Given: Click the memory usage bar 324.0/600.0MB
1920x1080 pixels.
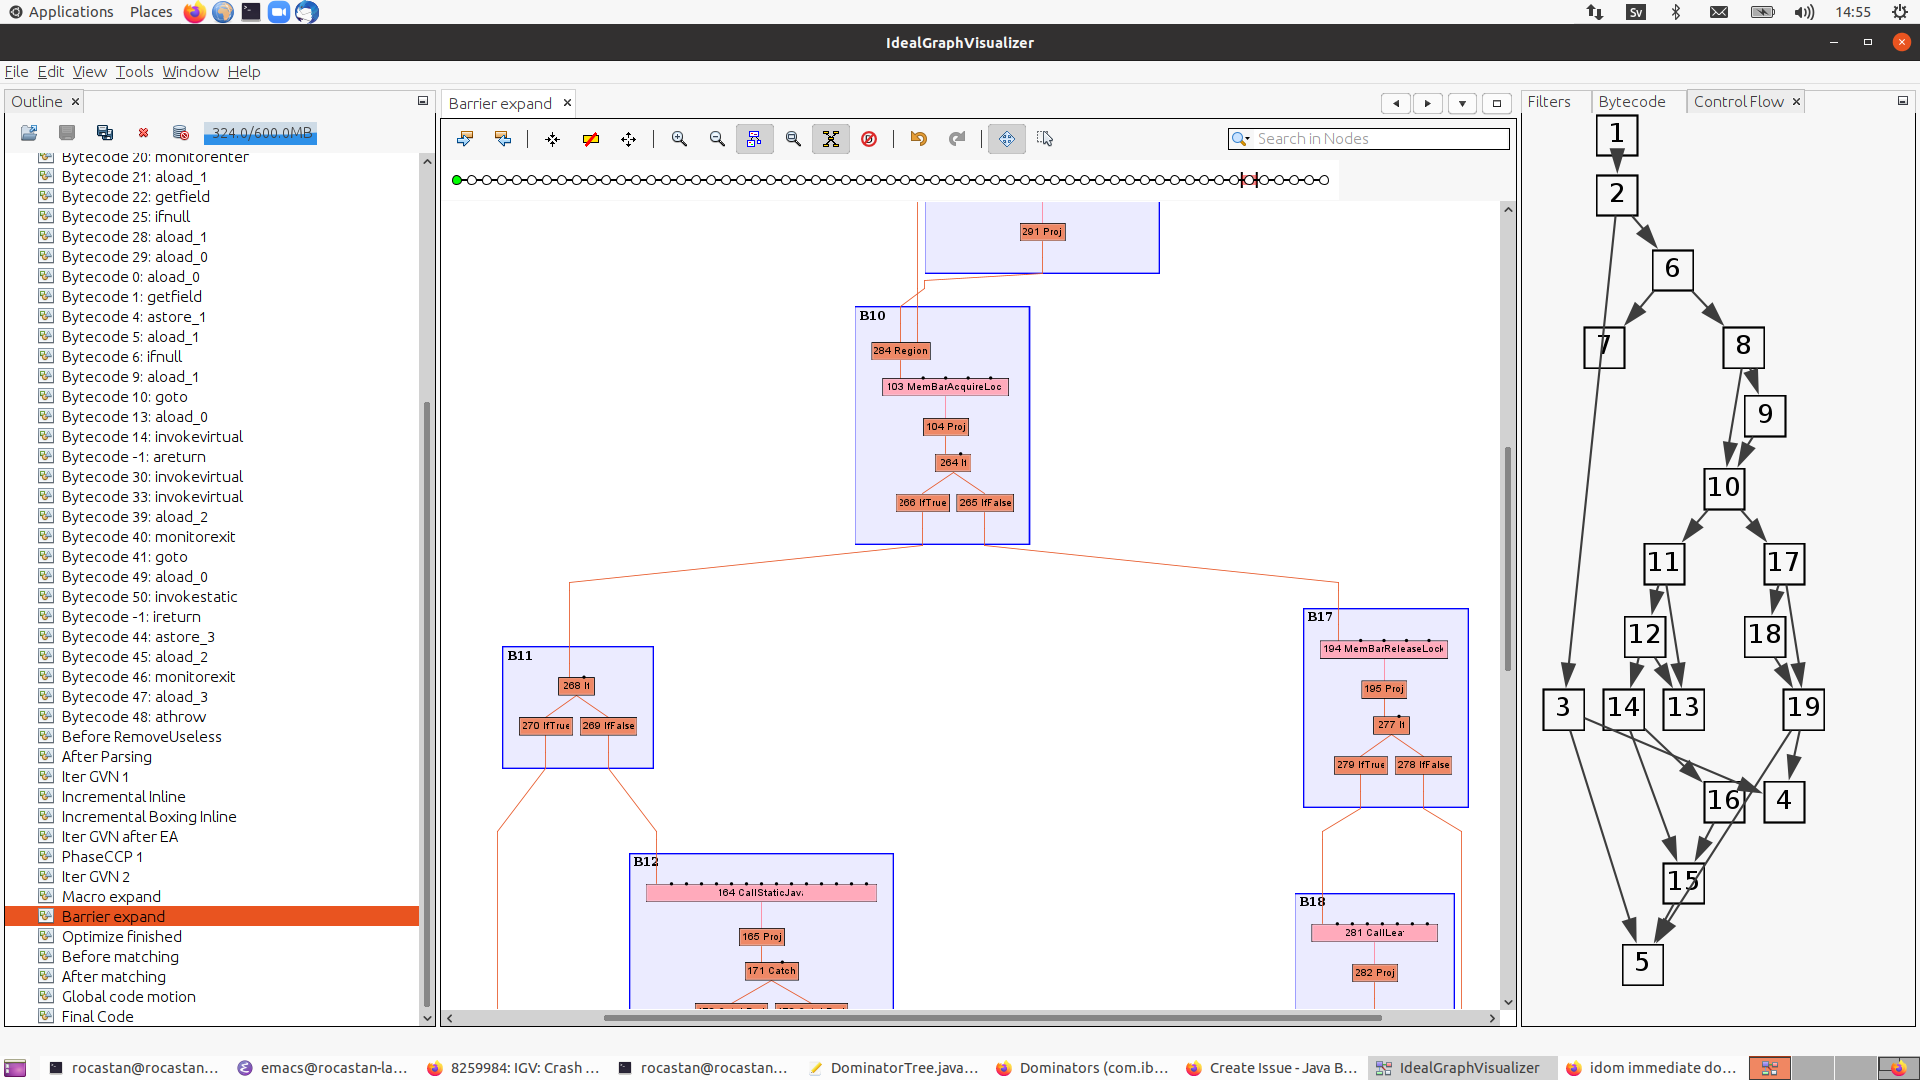Looking at the screenshot, I should 261,133.
